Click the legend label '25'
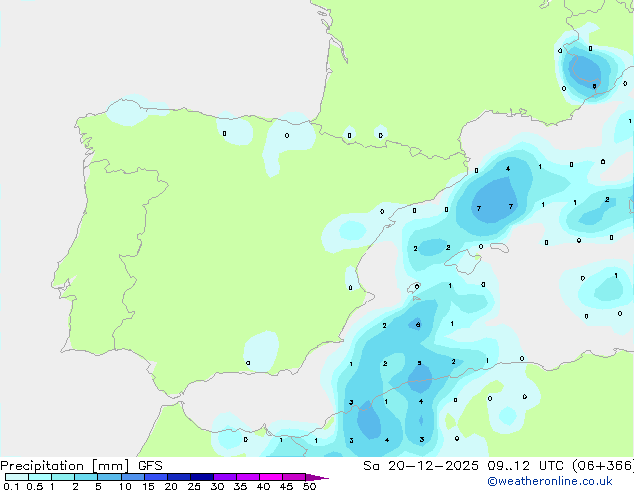 (x=194, y=486)
